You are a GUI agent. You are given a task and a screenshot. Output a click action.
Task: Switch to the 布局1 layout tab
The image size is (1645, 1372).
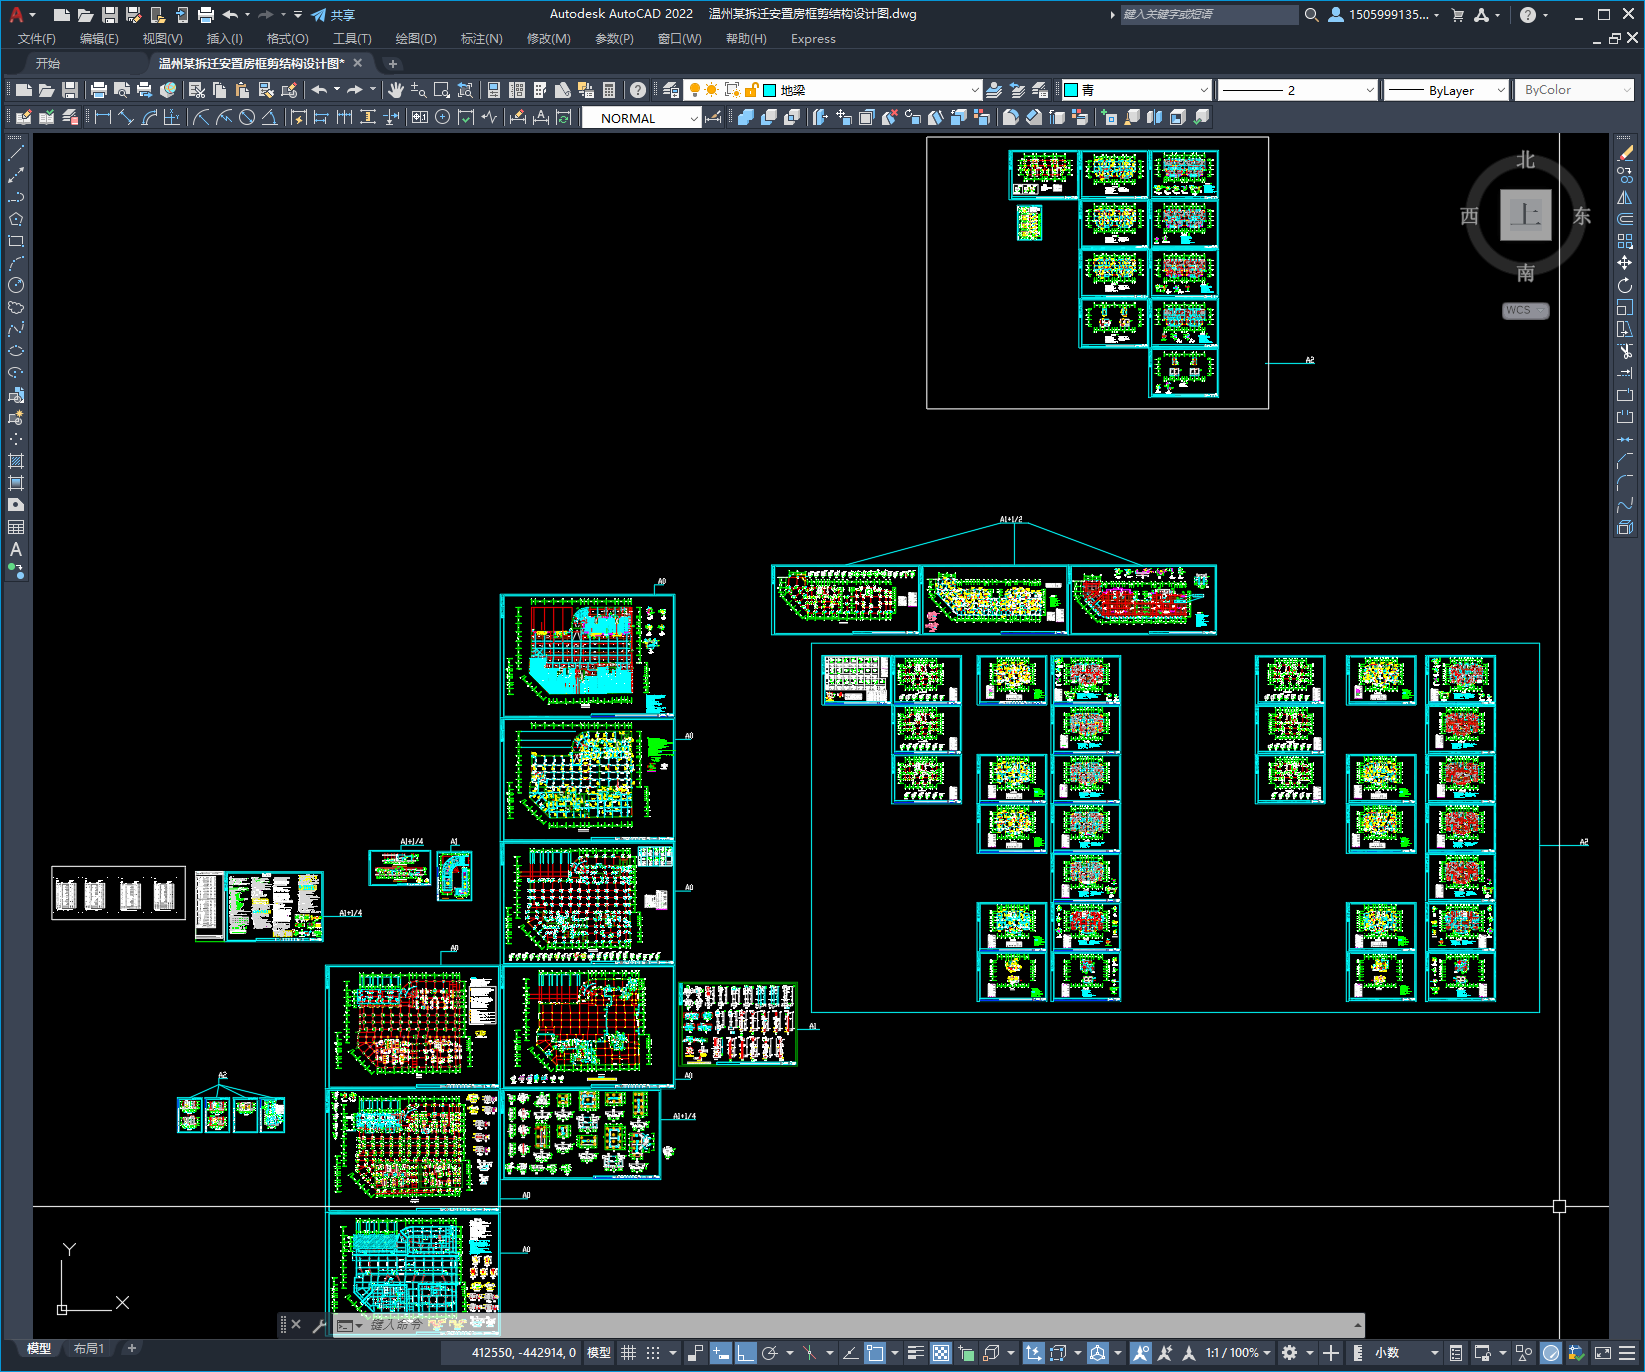click(x=89, y=1349)
